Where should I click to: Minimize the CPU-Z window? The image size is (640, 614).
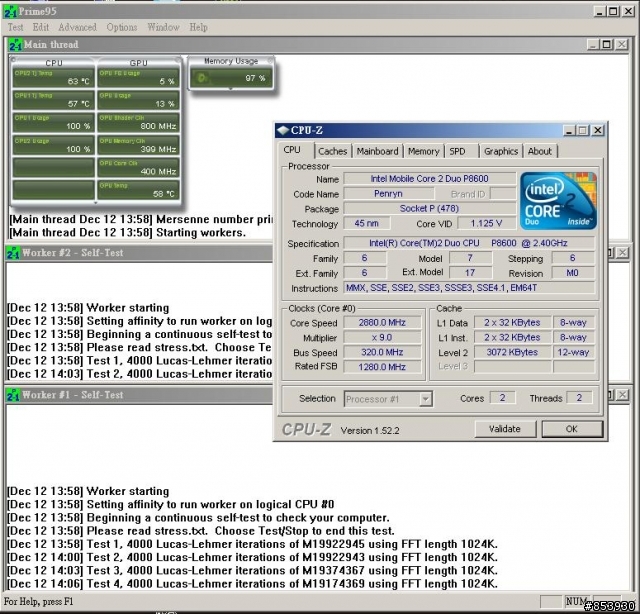click(x=569, y=130)
